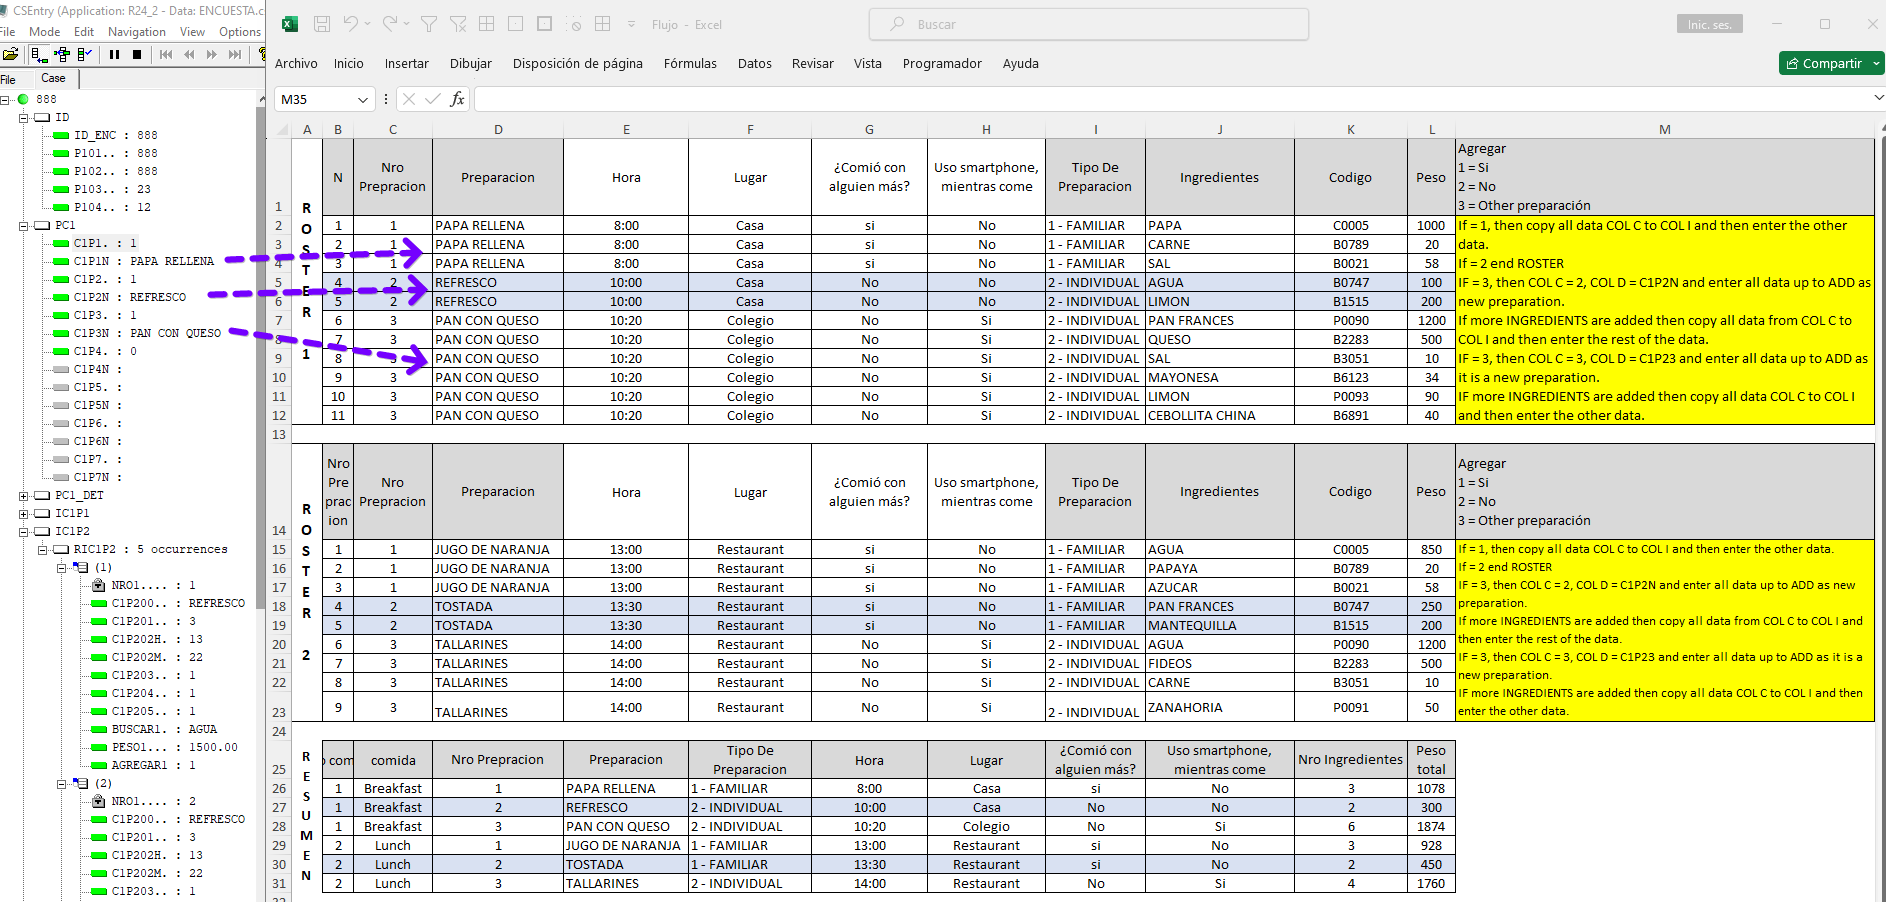Select the BUSCAR1 AGUA tree field
This screenshot has width=1886, height=902.
164,730
